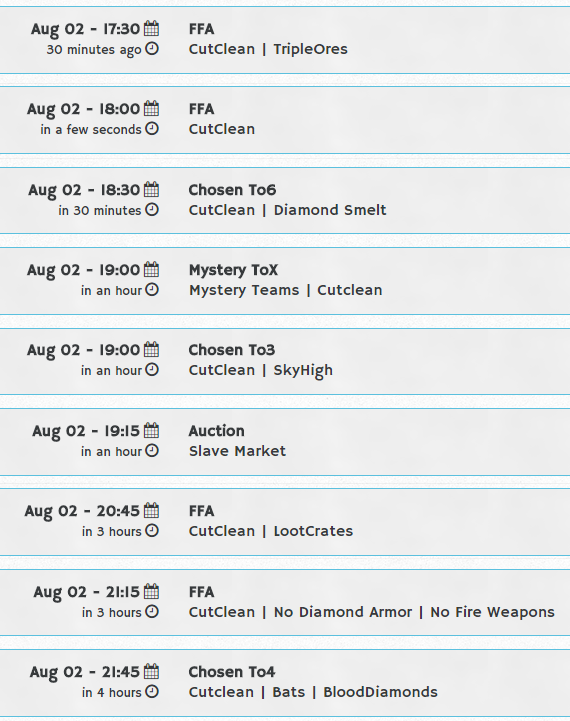Select the Chosen To3 match title
Viewport: 570px width, 721px height.
tap(232, 349)
